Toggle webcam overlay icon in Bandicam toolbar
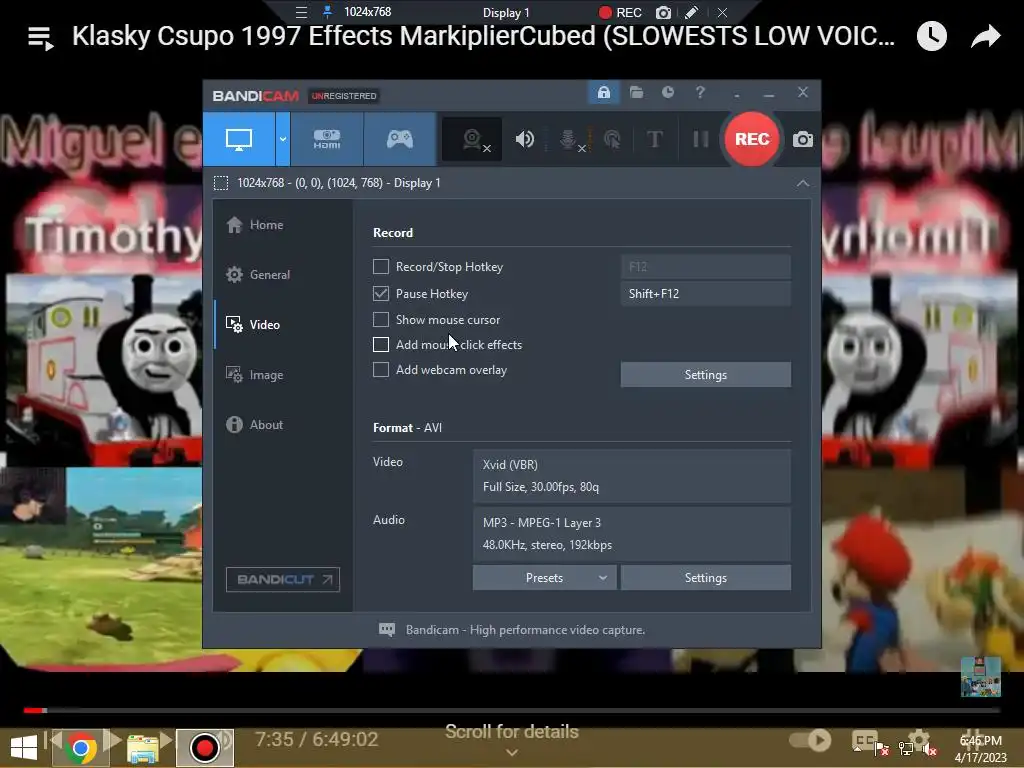 [473, 139]
